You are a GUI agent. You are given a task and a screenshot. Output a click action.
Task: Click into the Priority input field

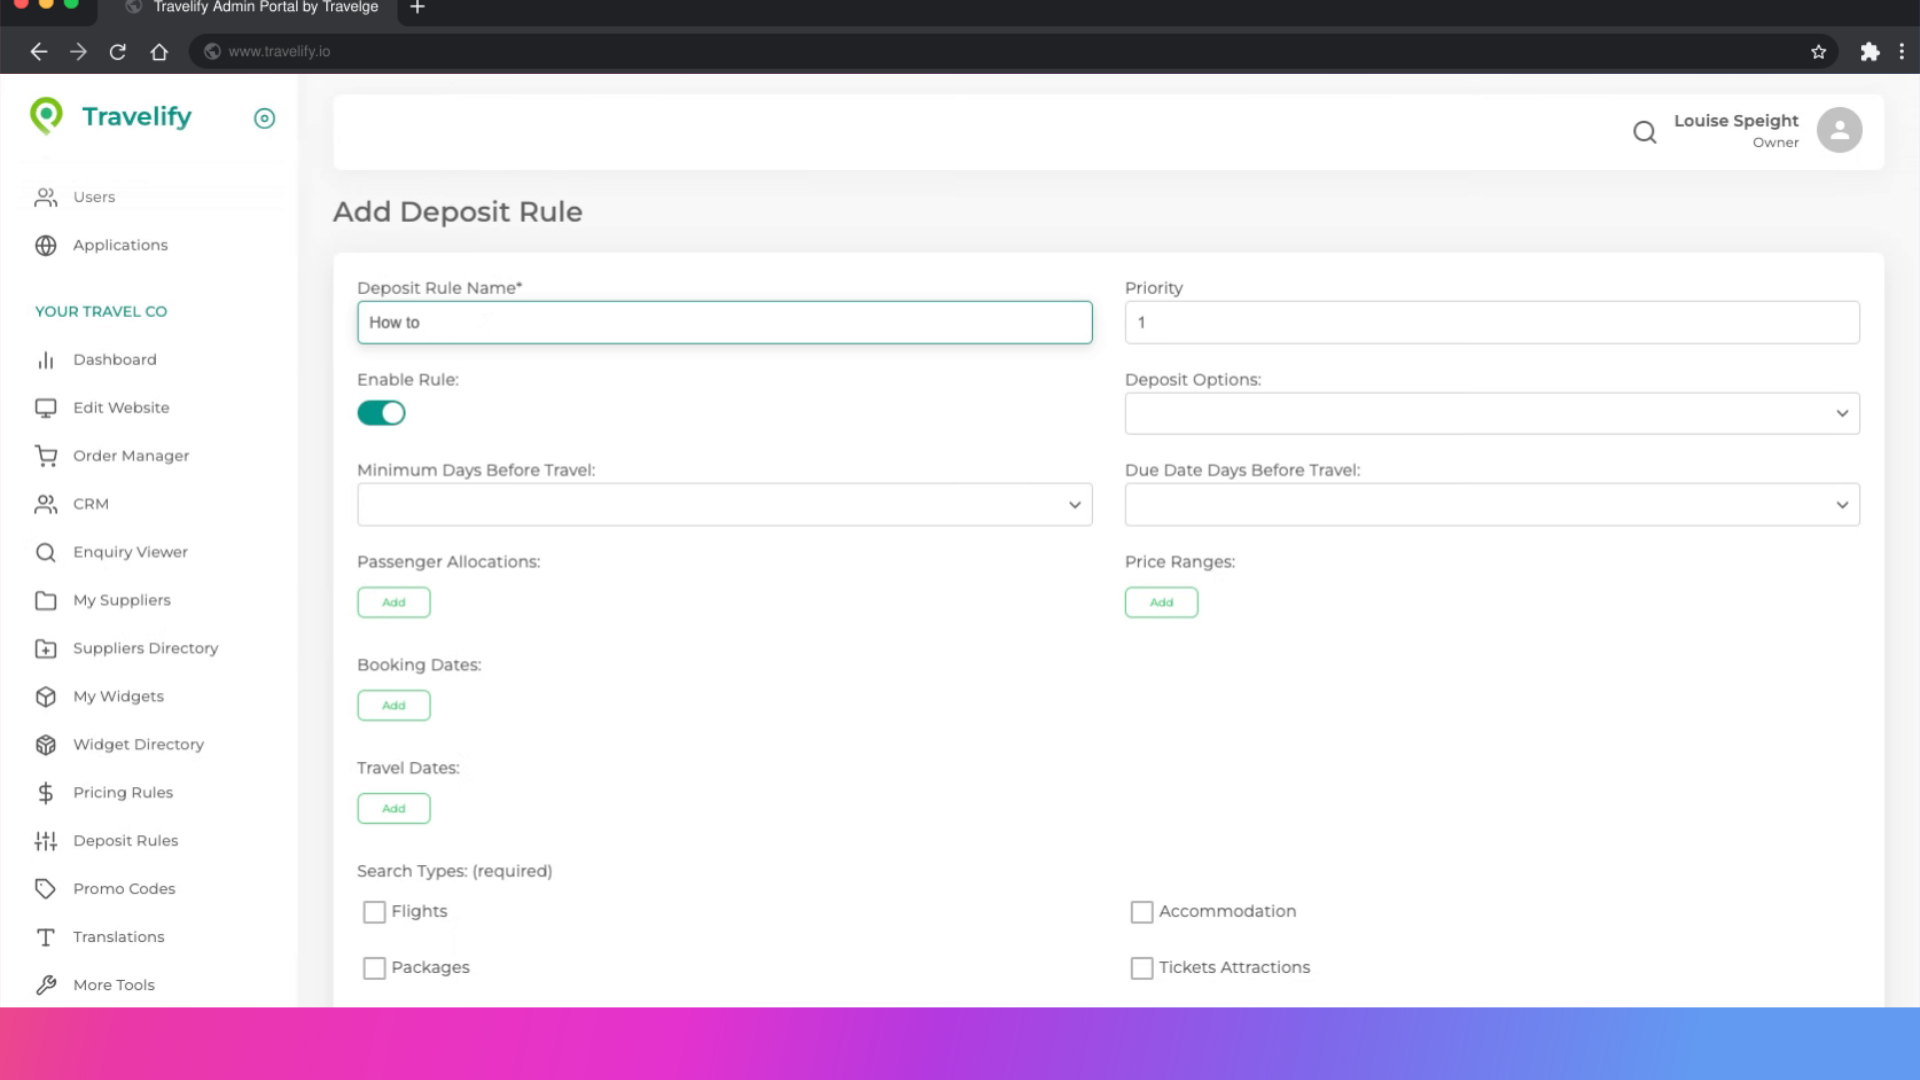tap(1491, 323)
